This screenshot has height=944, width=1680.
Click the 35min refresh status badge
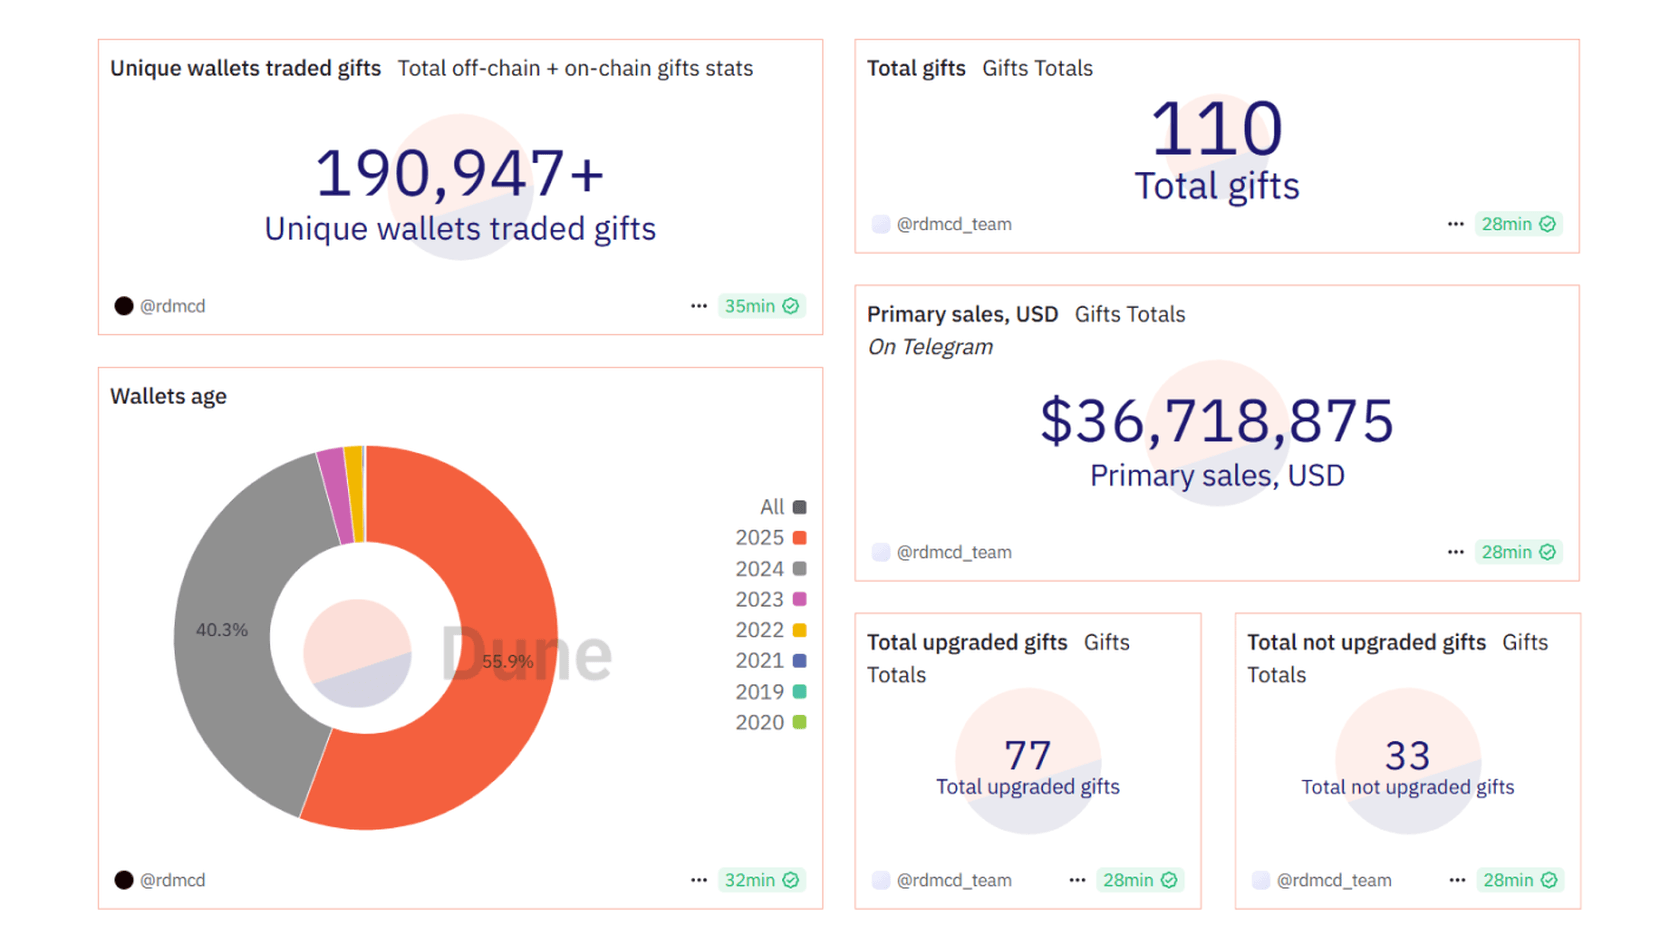(x=761, y=306)
